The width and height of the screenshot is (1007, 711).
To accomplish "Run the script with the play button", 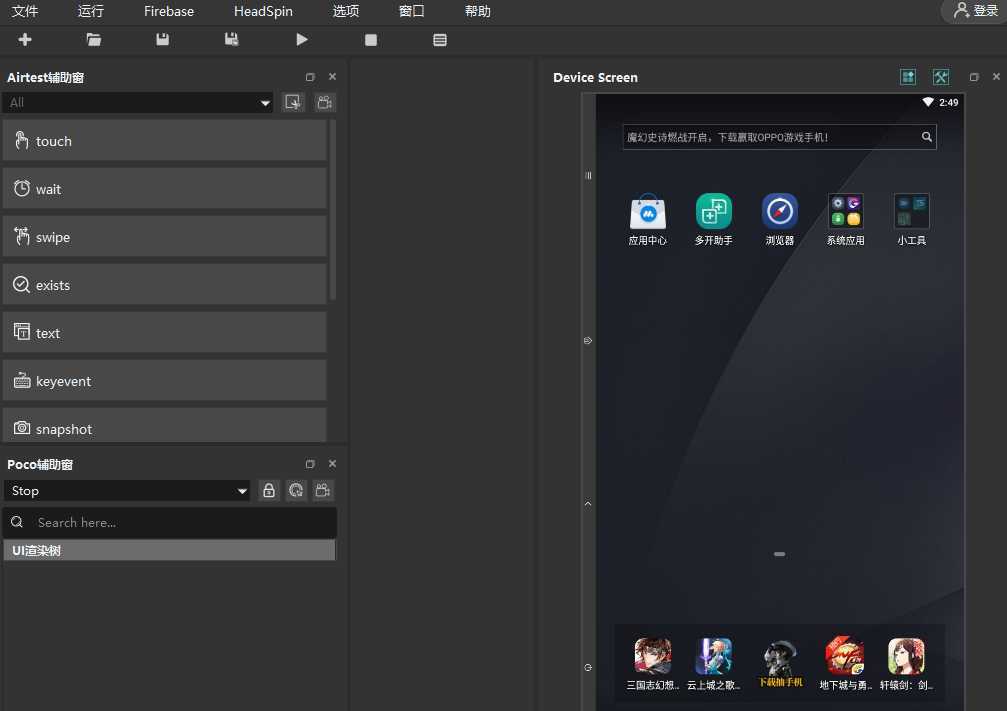I will click(302, 40).
